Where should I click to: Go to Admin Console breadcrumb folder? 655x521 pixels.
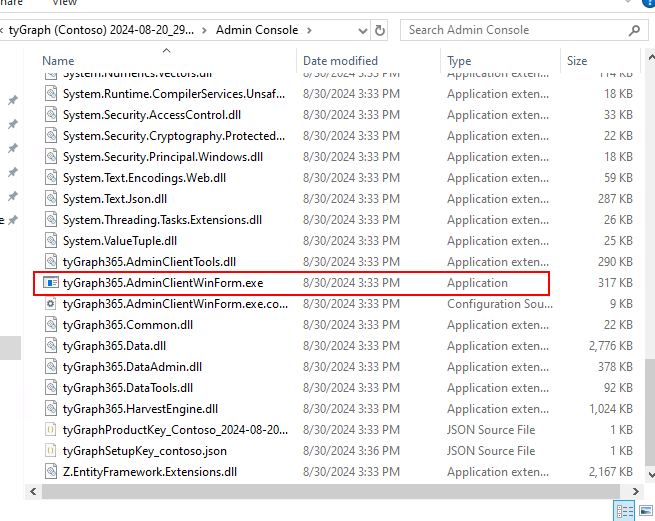[257, 30]
